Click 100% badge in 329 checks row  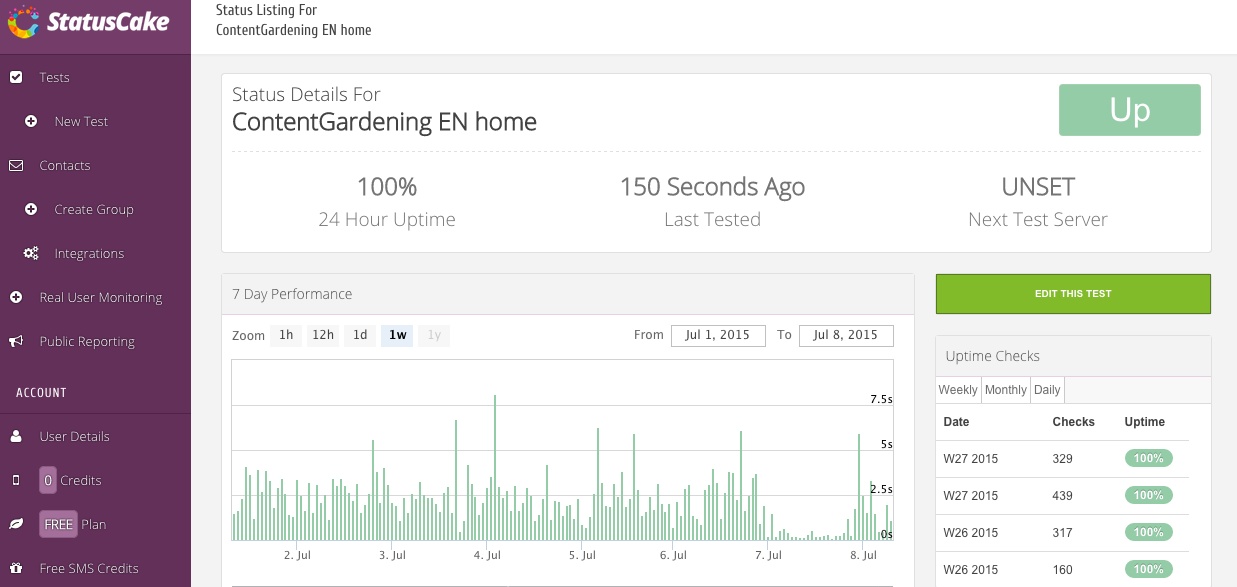pyautogui.click(x=1148, y=458)
